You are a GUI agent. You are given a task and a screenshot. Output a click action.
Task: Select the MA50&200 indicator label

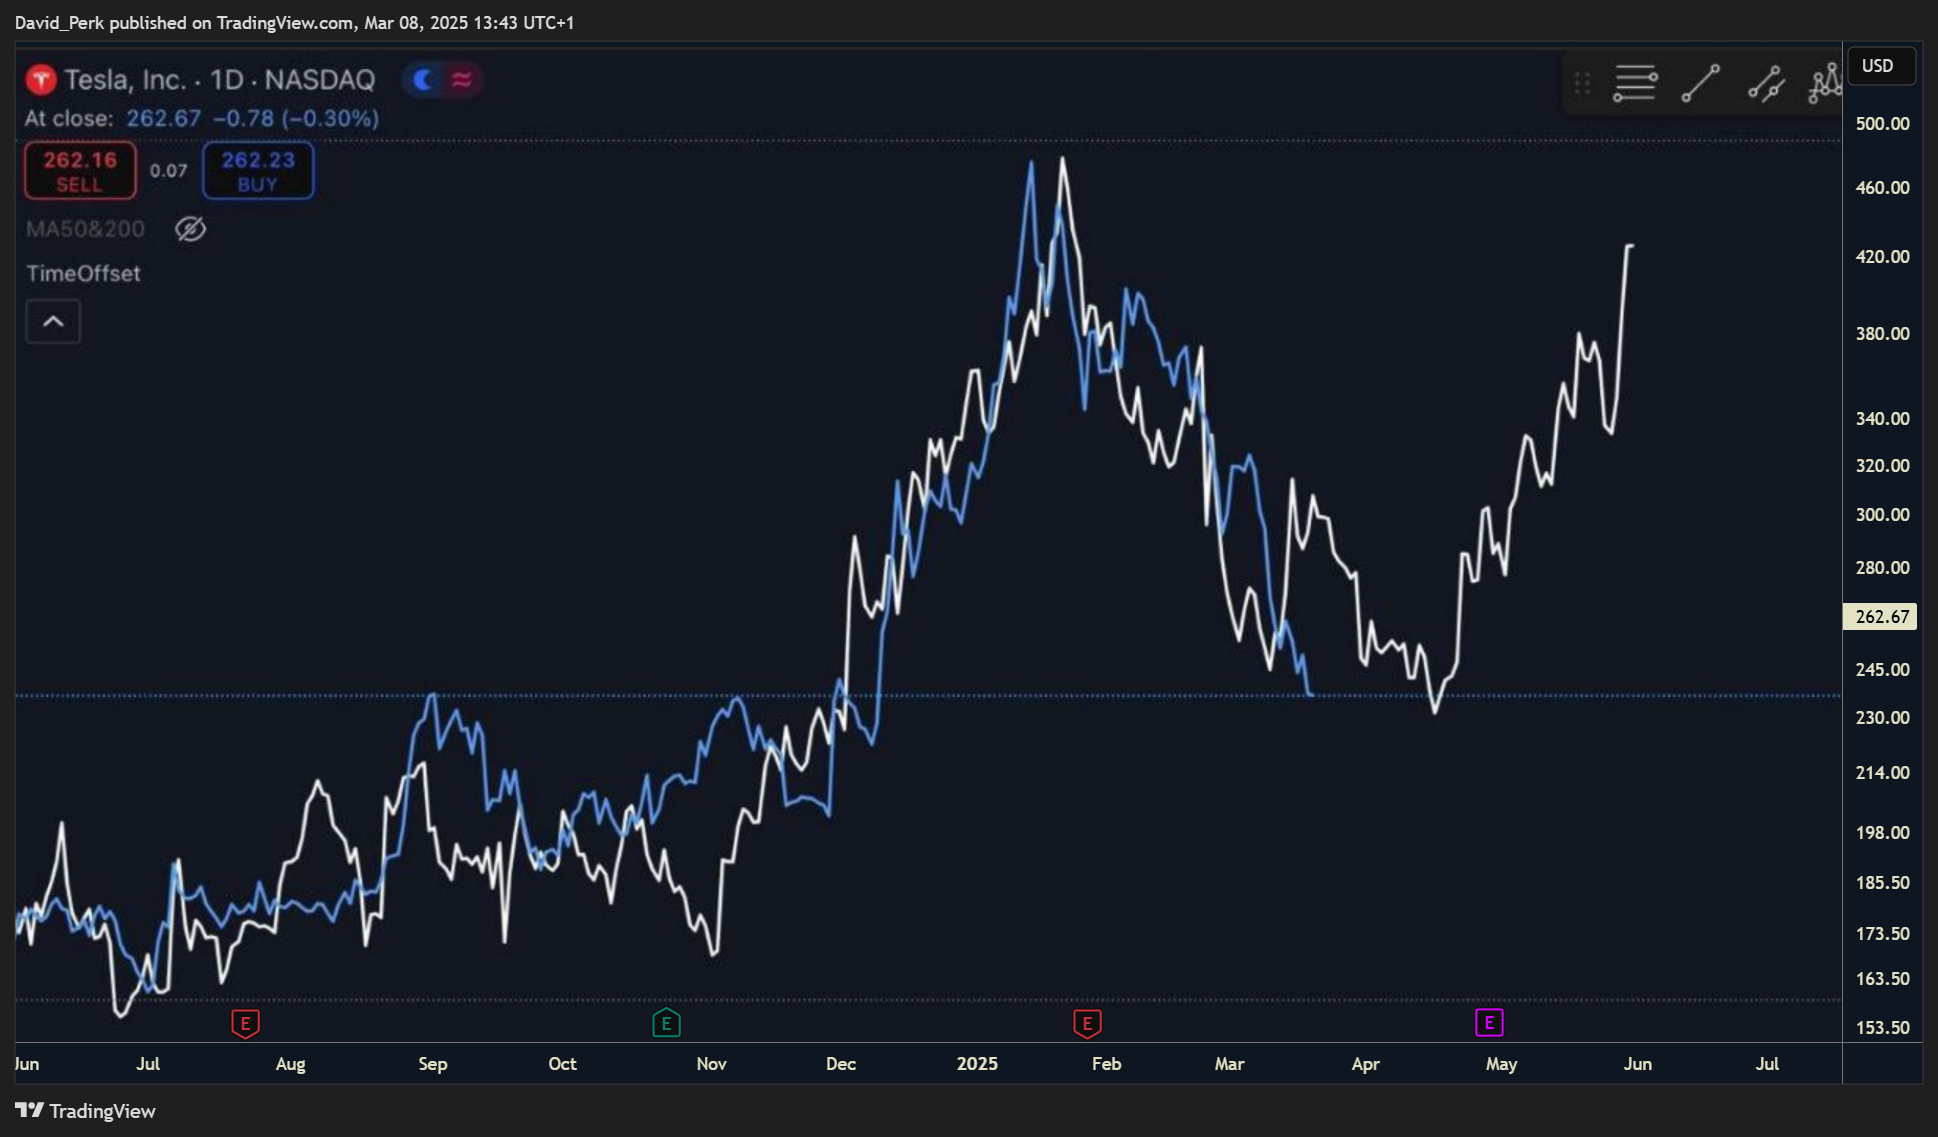(x=85, y=229)
